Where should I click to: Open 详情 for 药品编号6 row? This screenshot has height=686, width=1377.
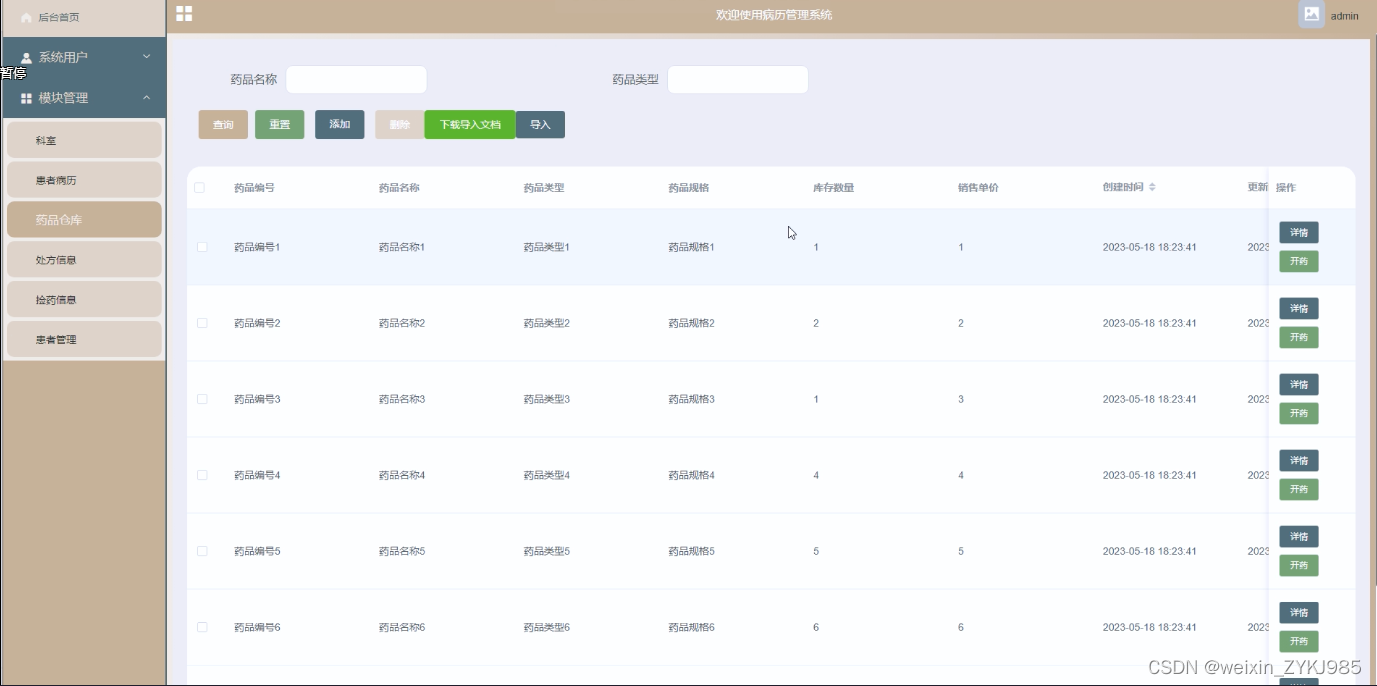point(1299,612)
